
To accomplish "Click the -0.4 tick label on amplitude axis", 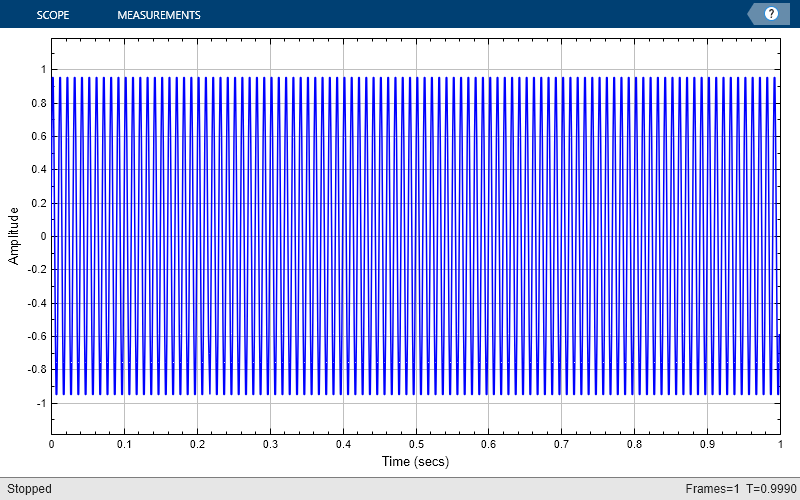I will 38,303.
